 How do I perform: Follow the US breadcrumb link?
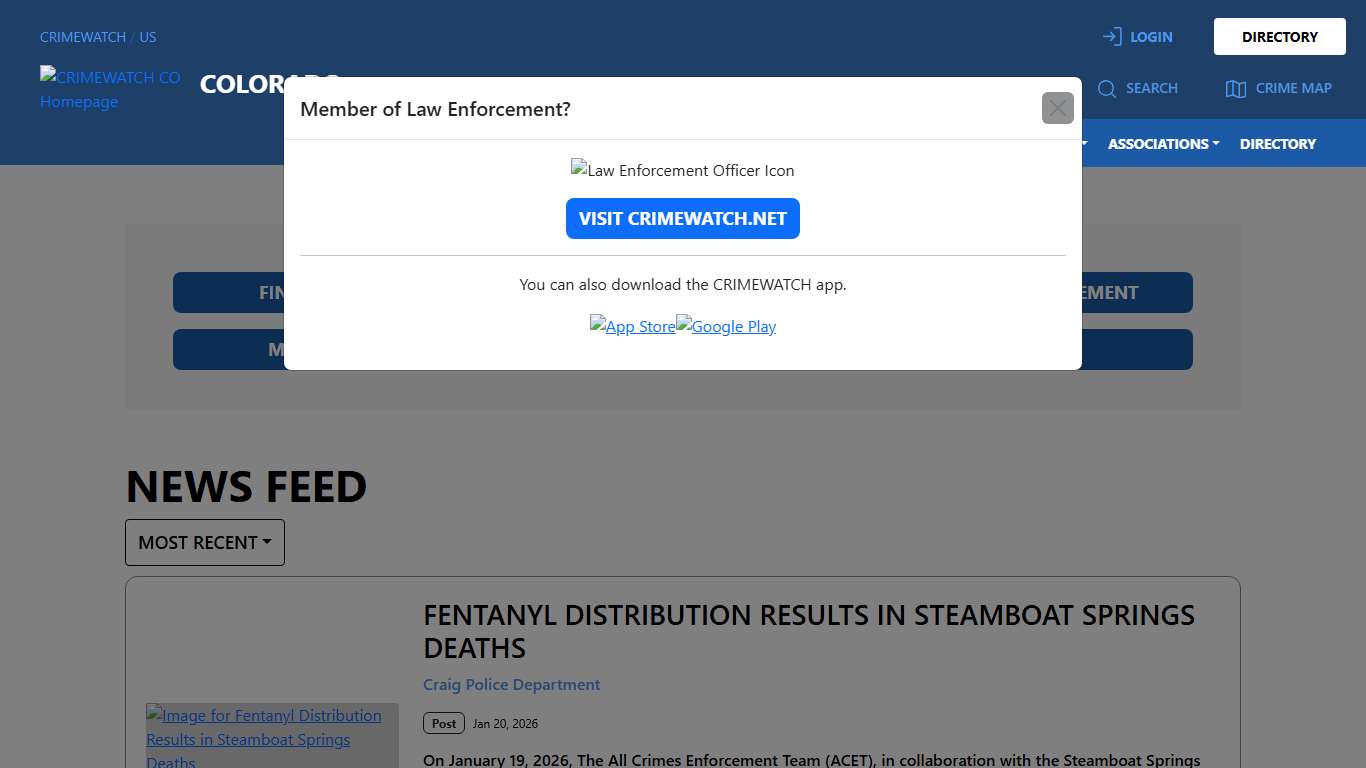coord(148,37)
